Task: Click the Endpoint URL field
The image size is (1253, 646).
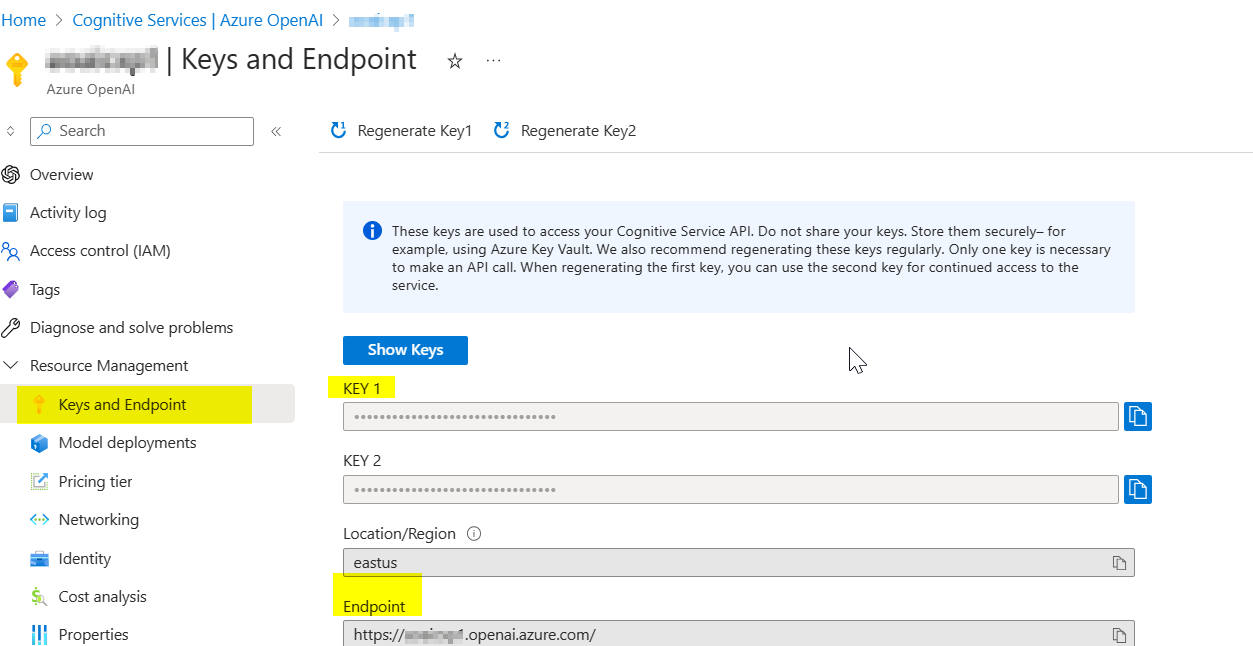Action: [738, 634]
